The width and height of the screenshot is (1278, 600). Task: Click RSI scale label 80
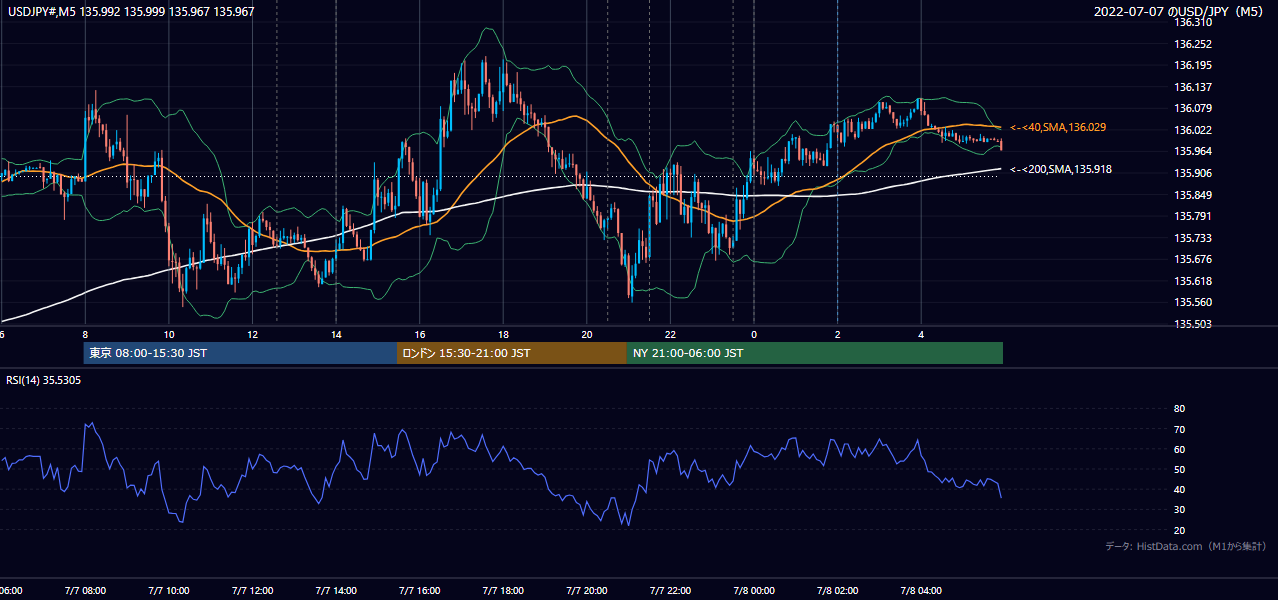1179,409
